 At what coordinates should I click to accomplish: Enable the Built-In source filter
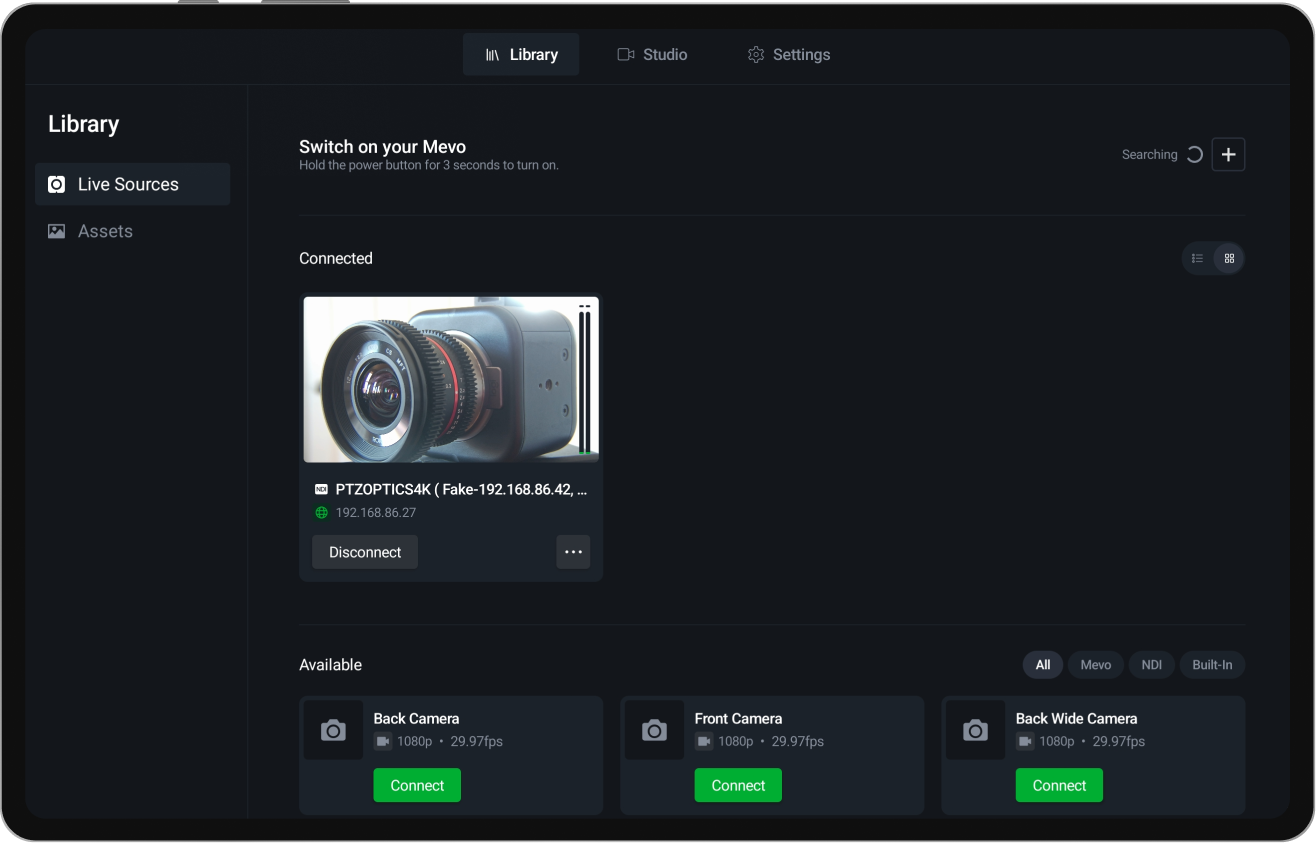[1212, 664]
